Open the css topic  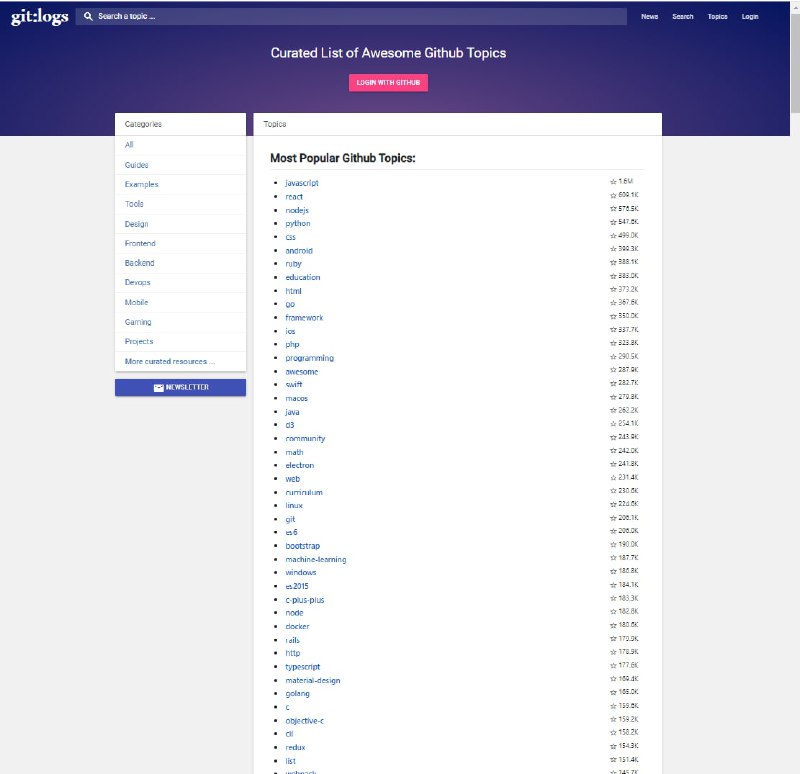tap(290, 237)
